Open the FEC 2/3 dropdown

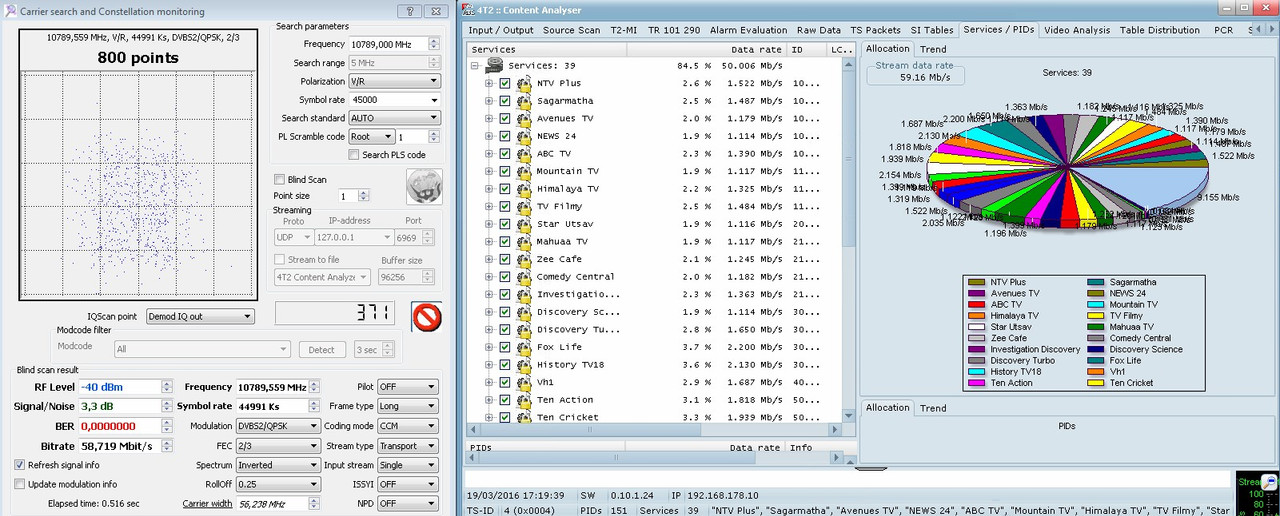click(278, 446)
